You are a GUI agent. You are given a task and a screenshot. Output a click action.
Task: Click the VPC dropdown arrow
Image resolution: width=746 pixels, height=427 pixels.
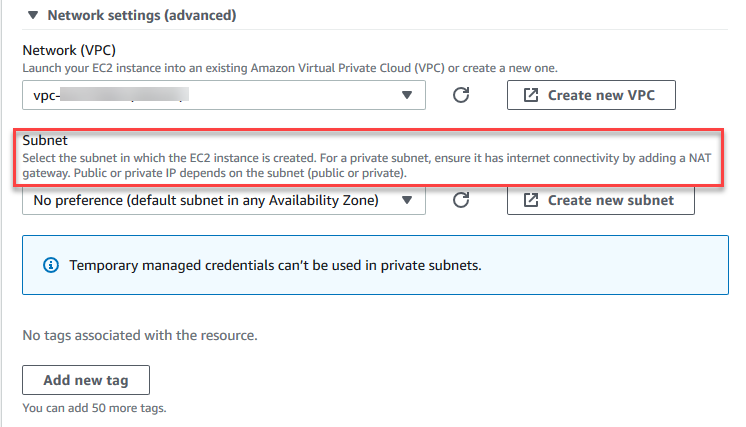click(407, 95)
